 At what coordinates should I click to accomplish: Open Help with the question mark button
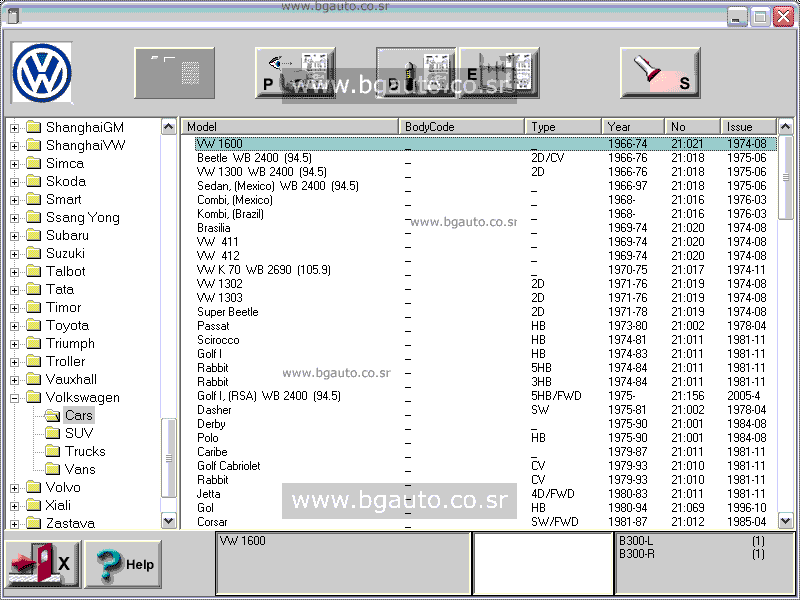123,564
